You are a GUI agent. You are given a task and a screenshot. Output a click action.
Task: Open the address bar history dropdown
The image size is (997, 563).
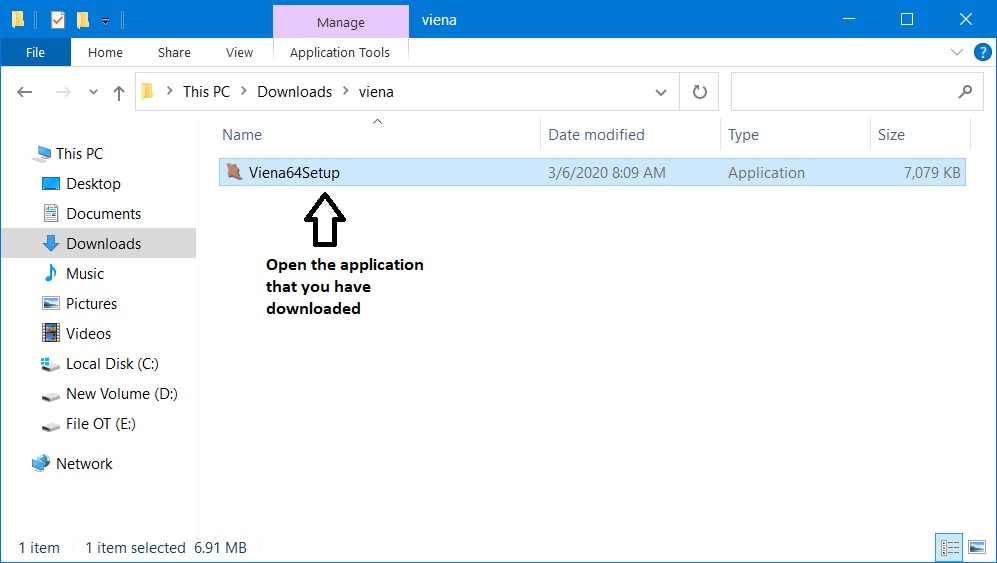[661, 92]
